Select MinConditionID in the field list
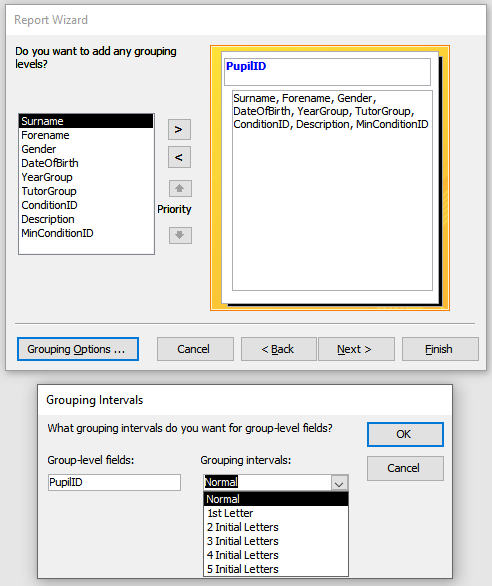This screenshot has height=586, width=492. click(x=86, y=233)
